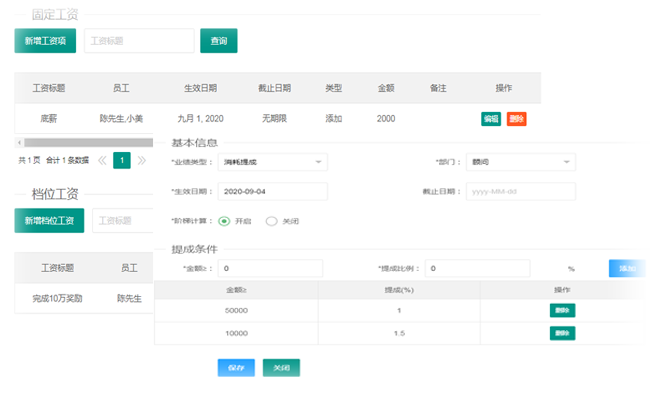Delete the 底薪 salary row

tap(516, 118)
